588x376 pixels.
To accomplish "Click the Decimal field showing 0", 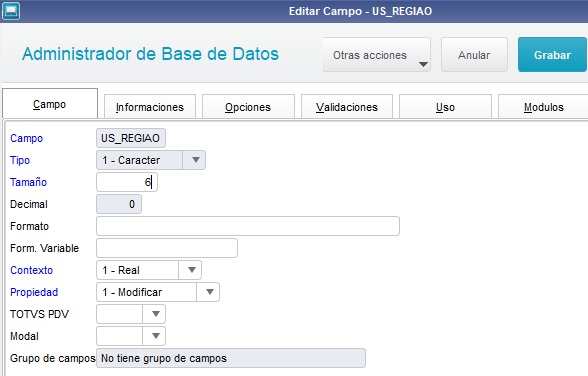I will pyautogui.click(x=119, y=204).
